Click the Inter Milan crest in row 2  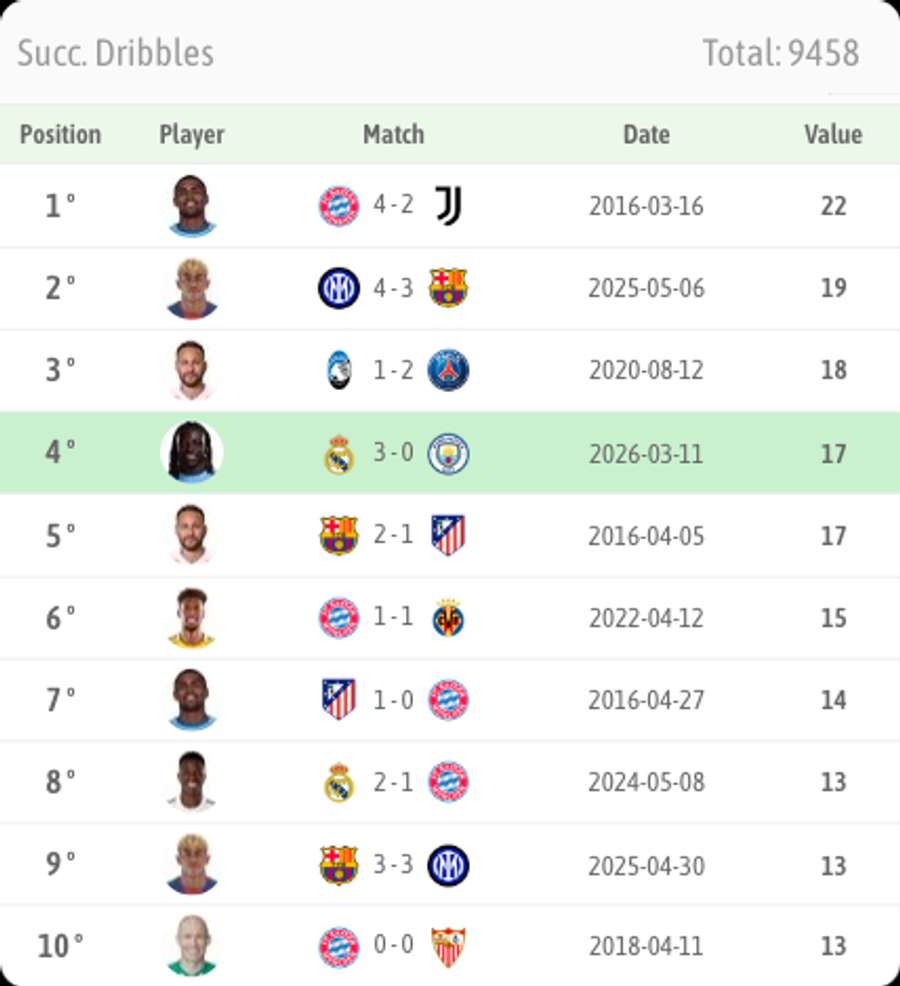(x=338, y=288)
